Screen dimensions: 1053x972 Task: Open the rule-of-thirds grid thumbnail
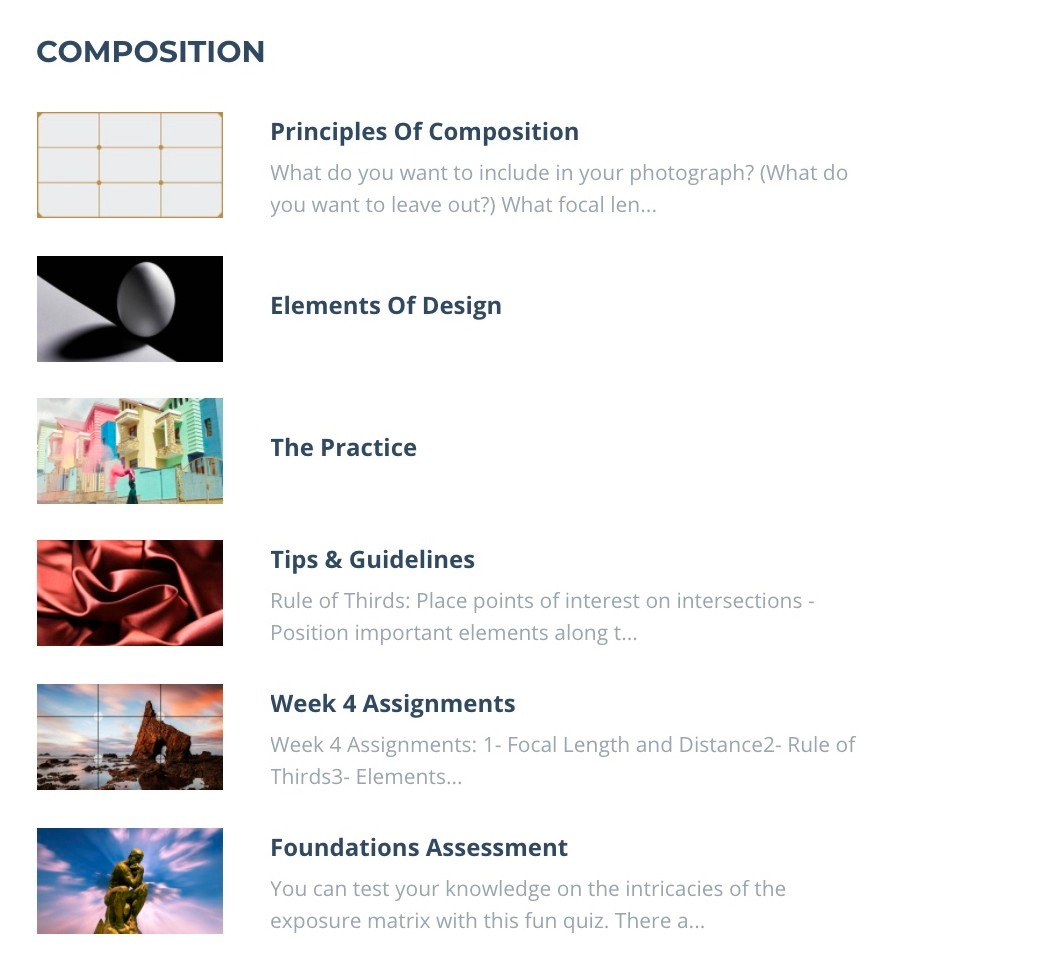point(130,165)
